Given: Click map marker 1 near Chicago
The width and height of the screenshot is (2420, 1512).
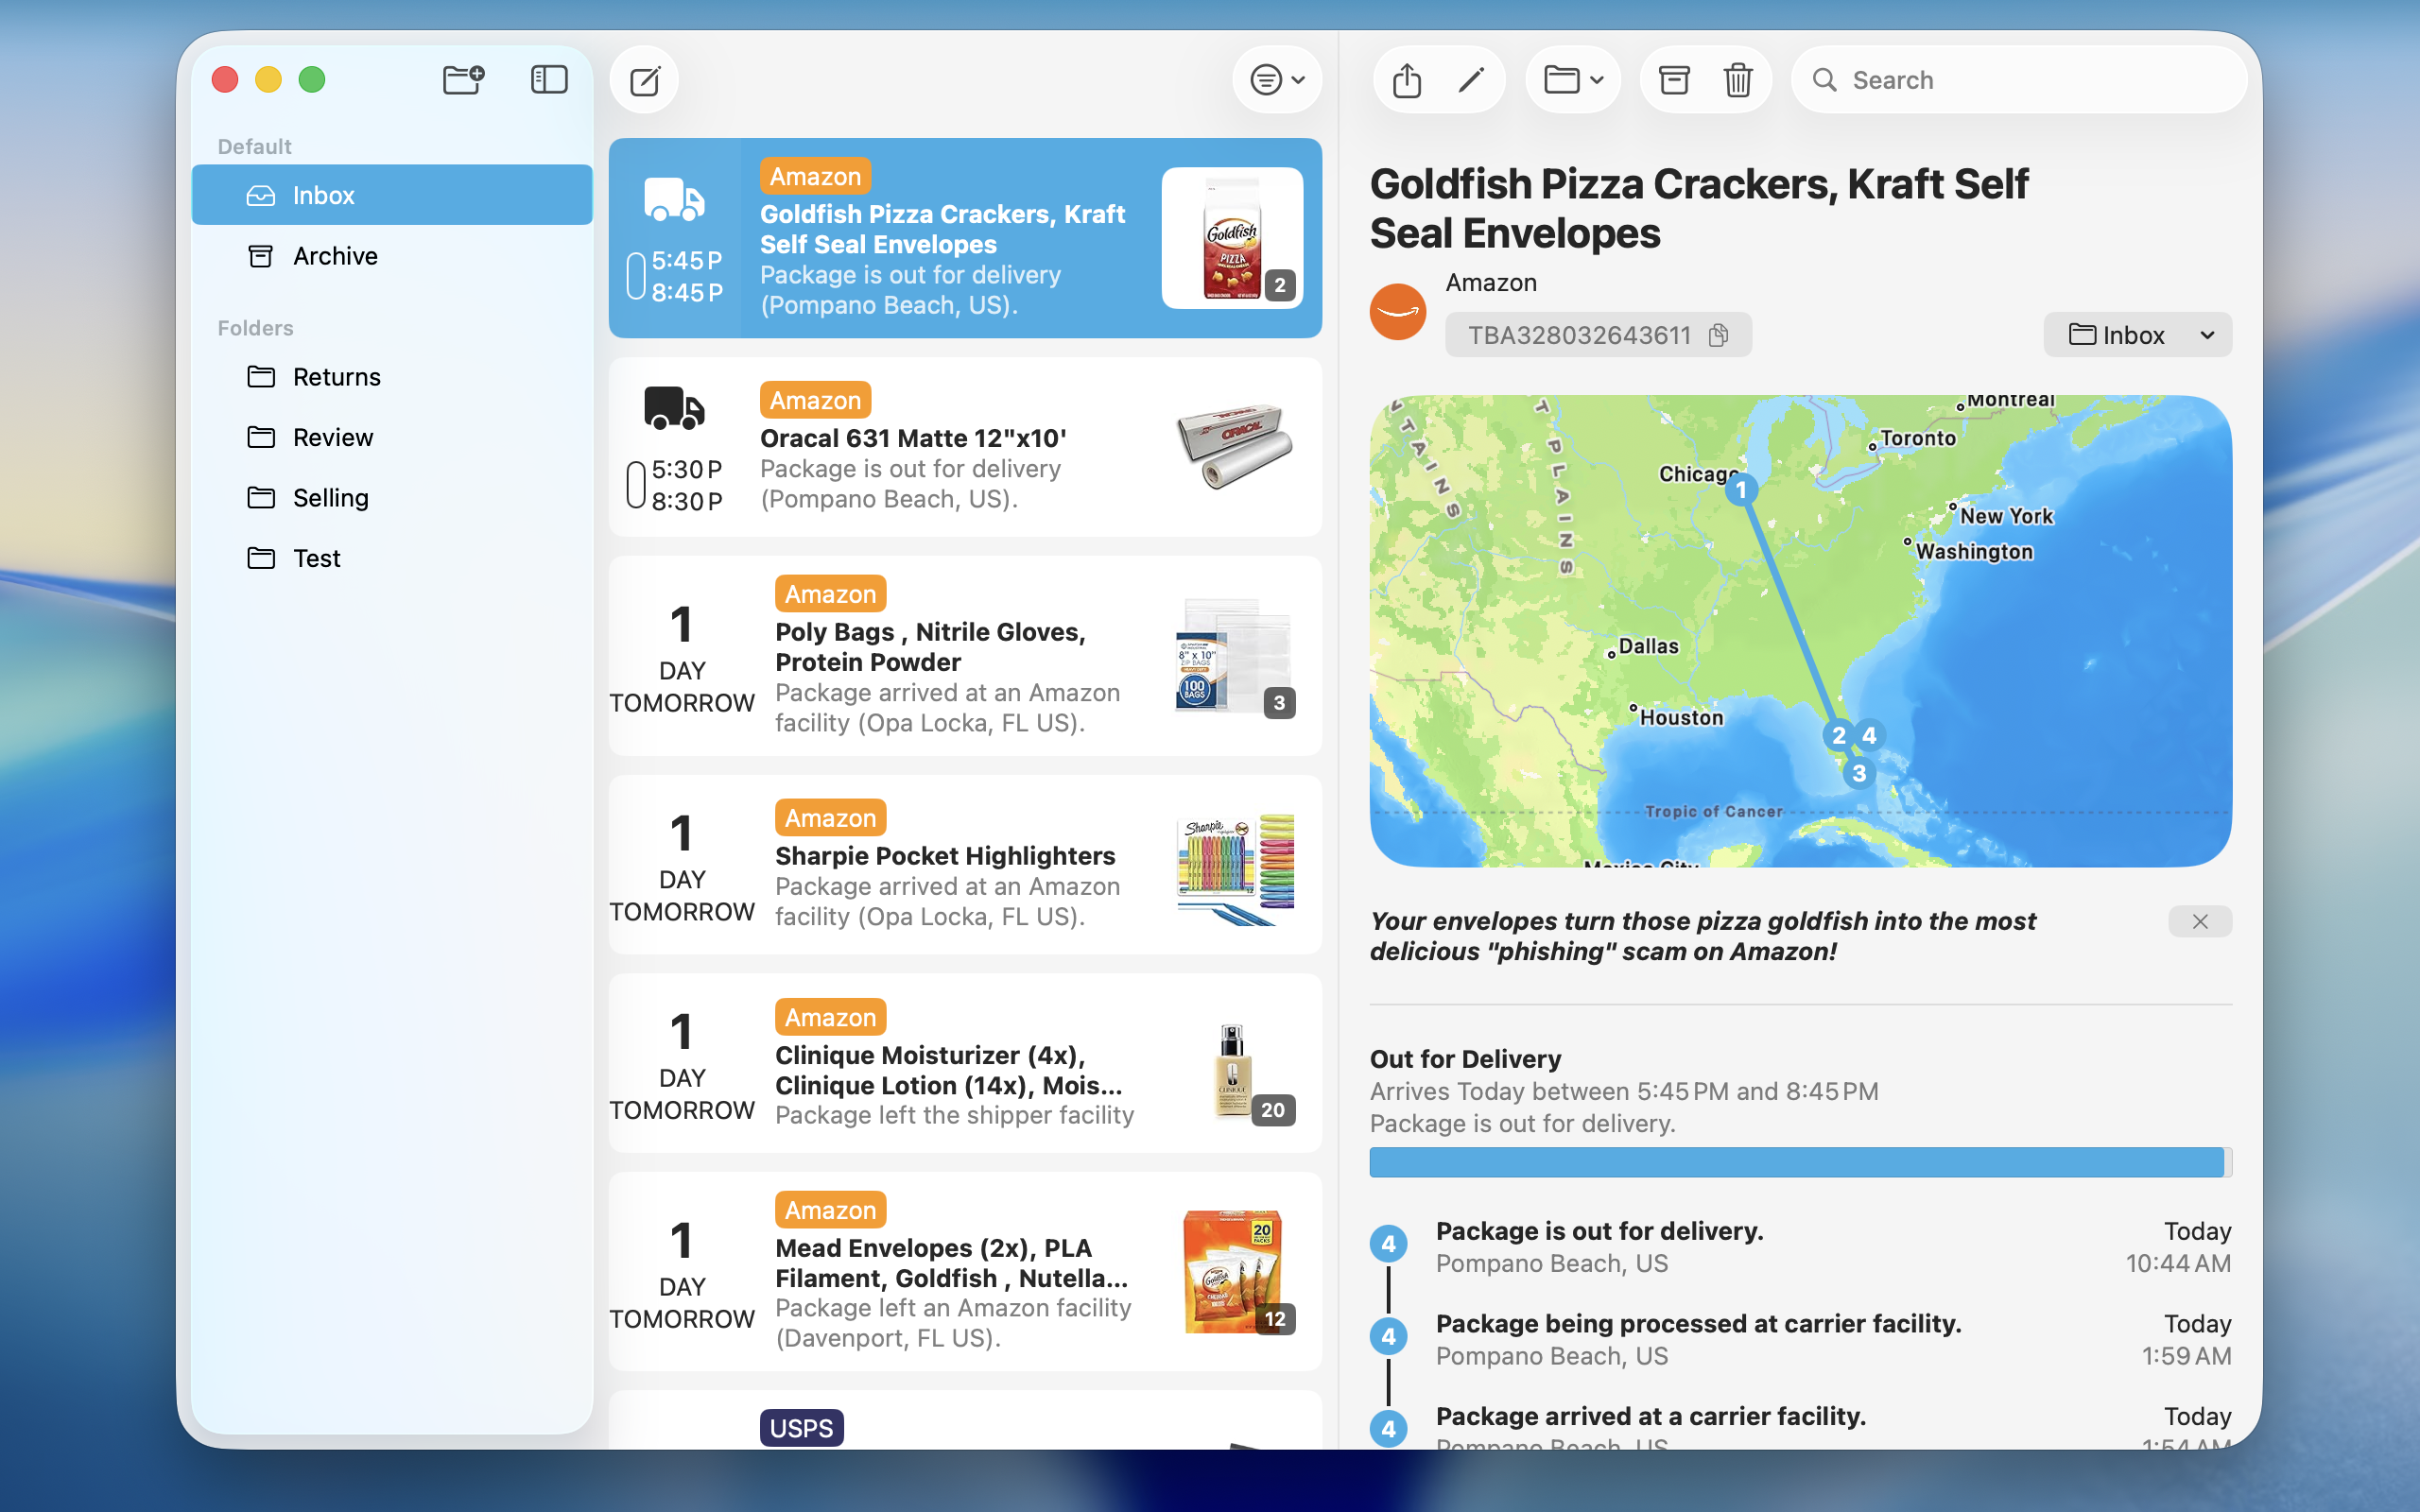Looking at the screenshot, I should point(1741,490).
